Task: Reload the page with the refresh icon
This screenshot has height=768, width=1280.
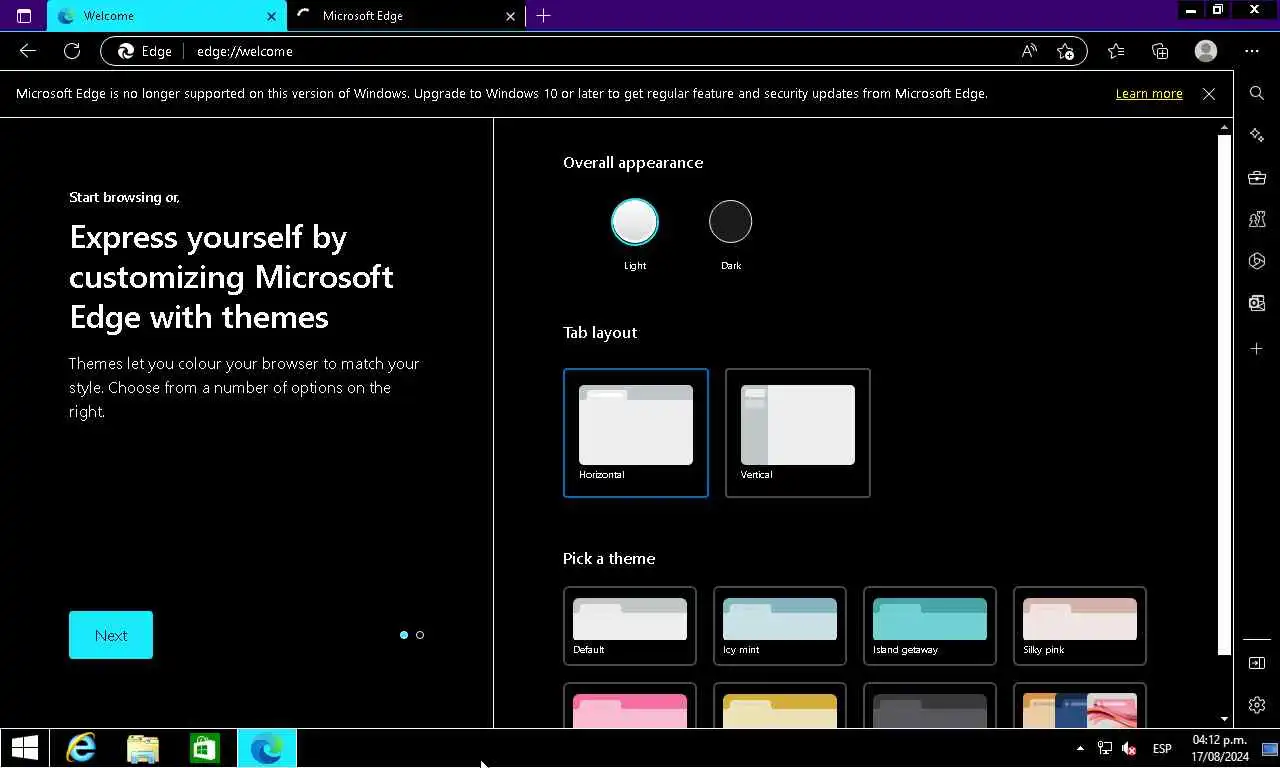Action: pos(72,51)
